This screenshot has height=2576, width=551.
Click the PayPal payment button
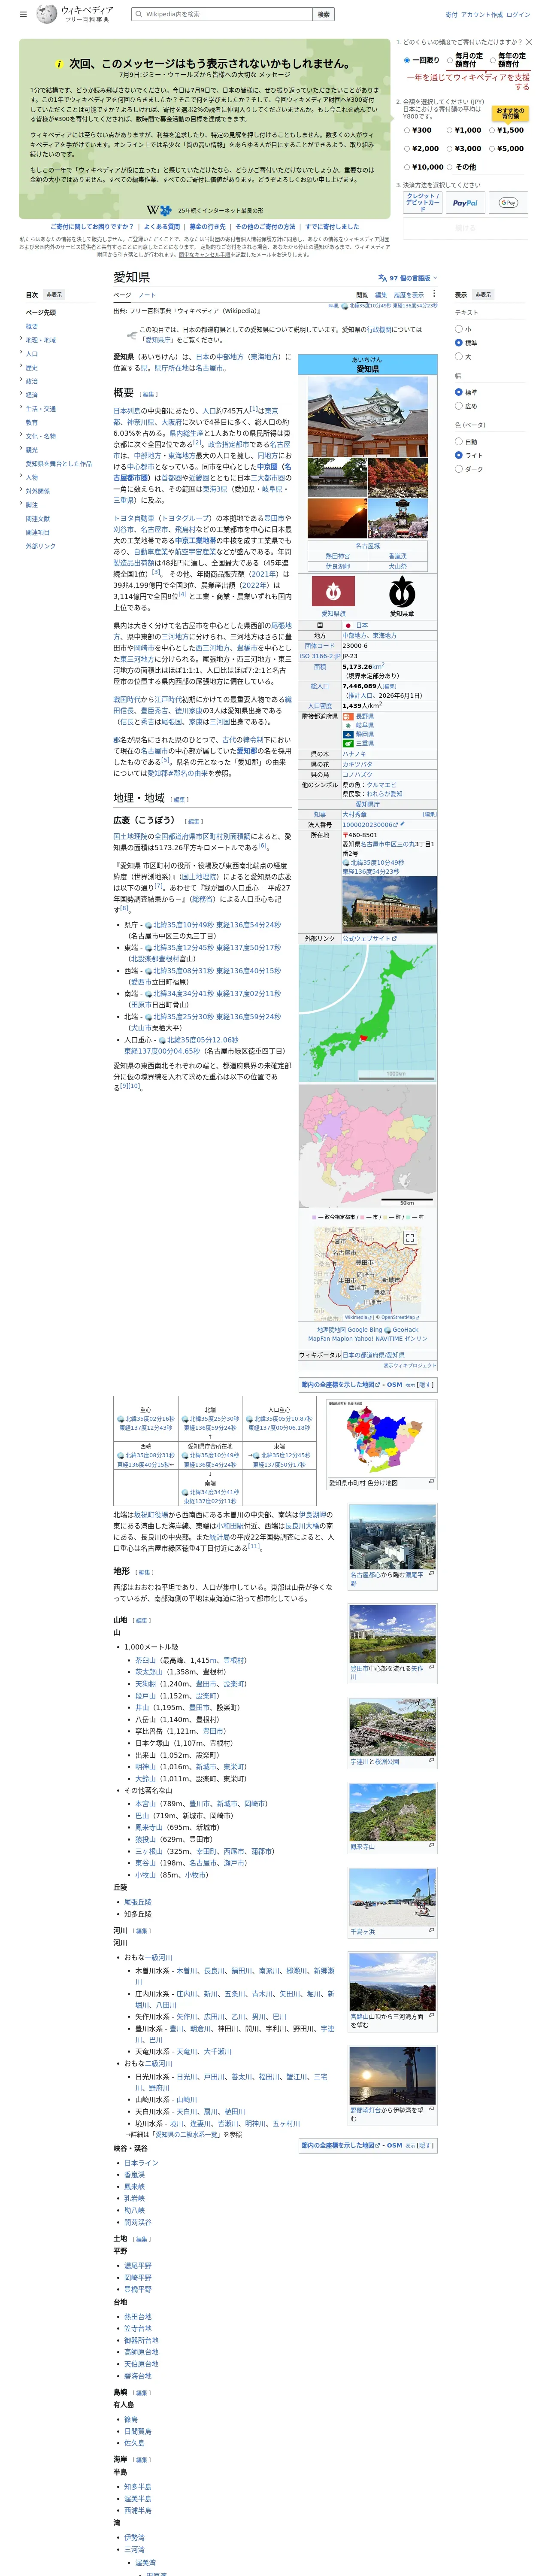pos(465,203)
